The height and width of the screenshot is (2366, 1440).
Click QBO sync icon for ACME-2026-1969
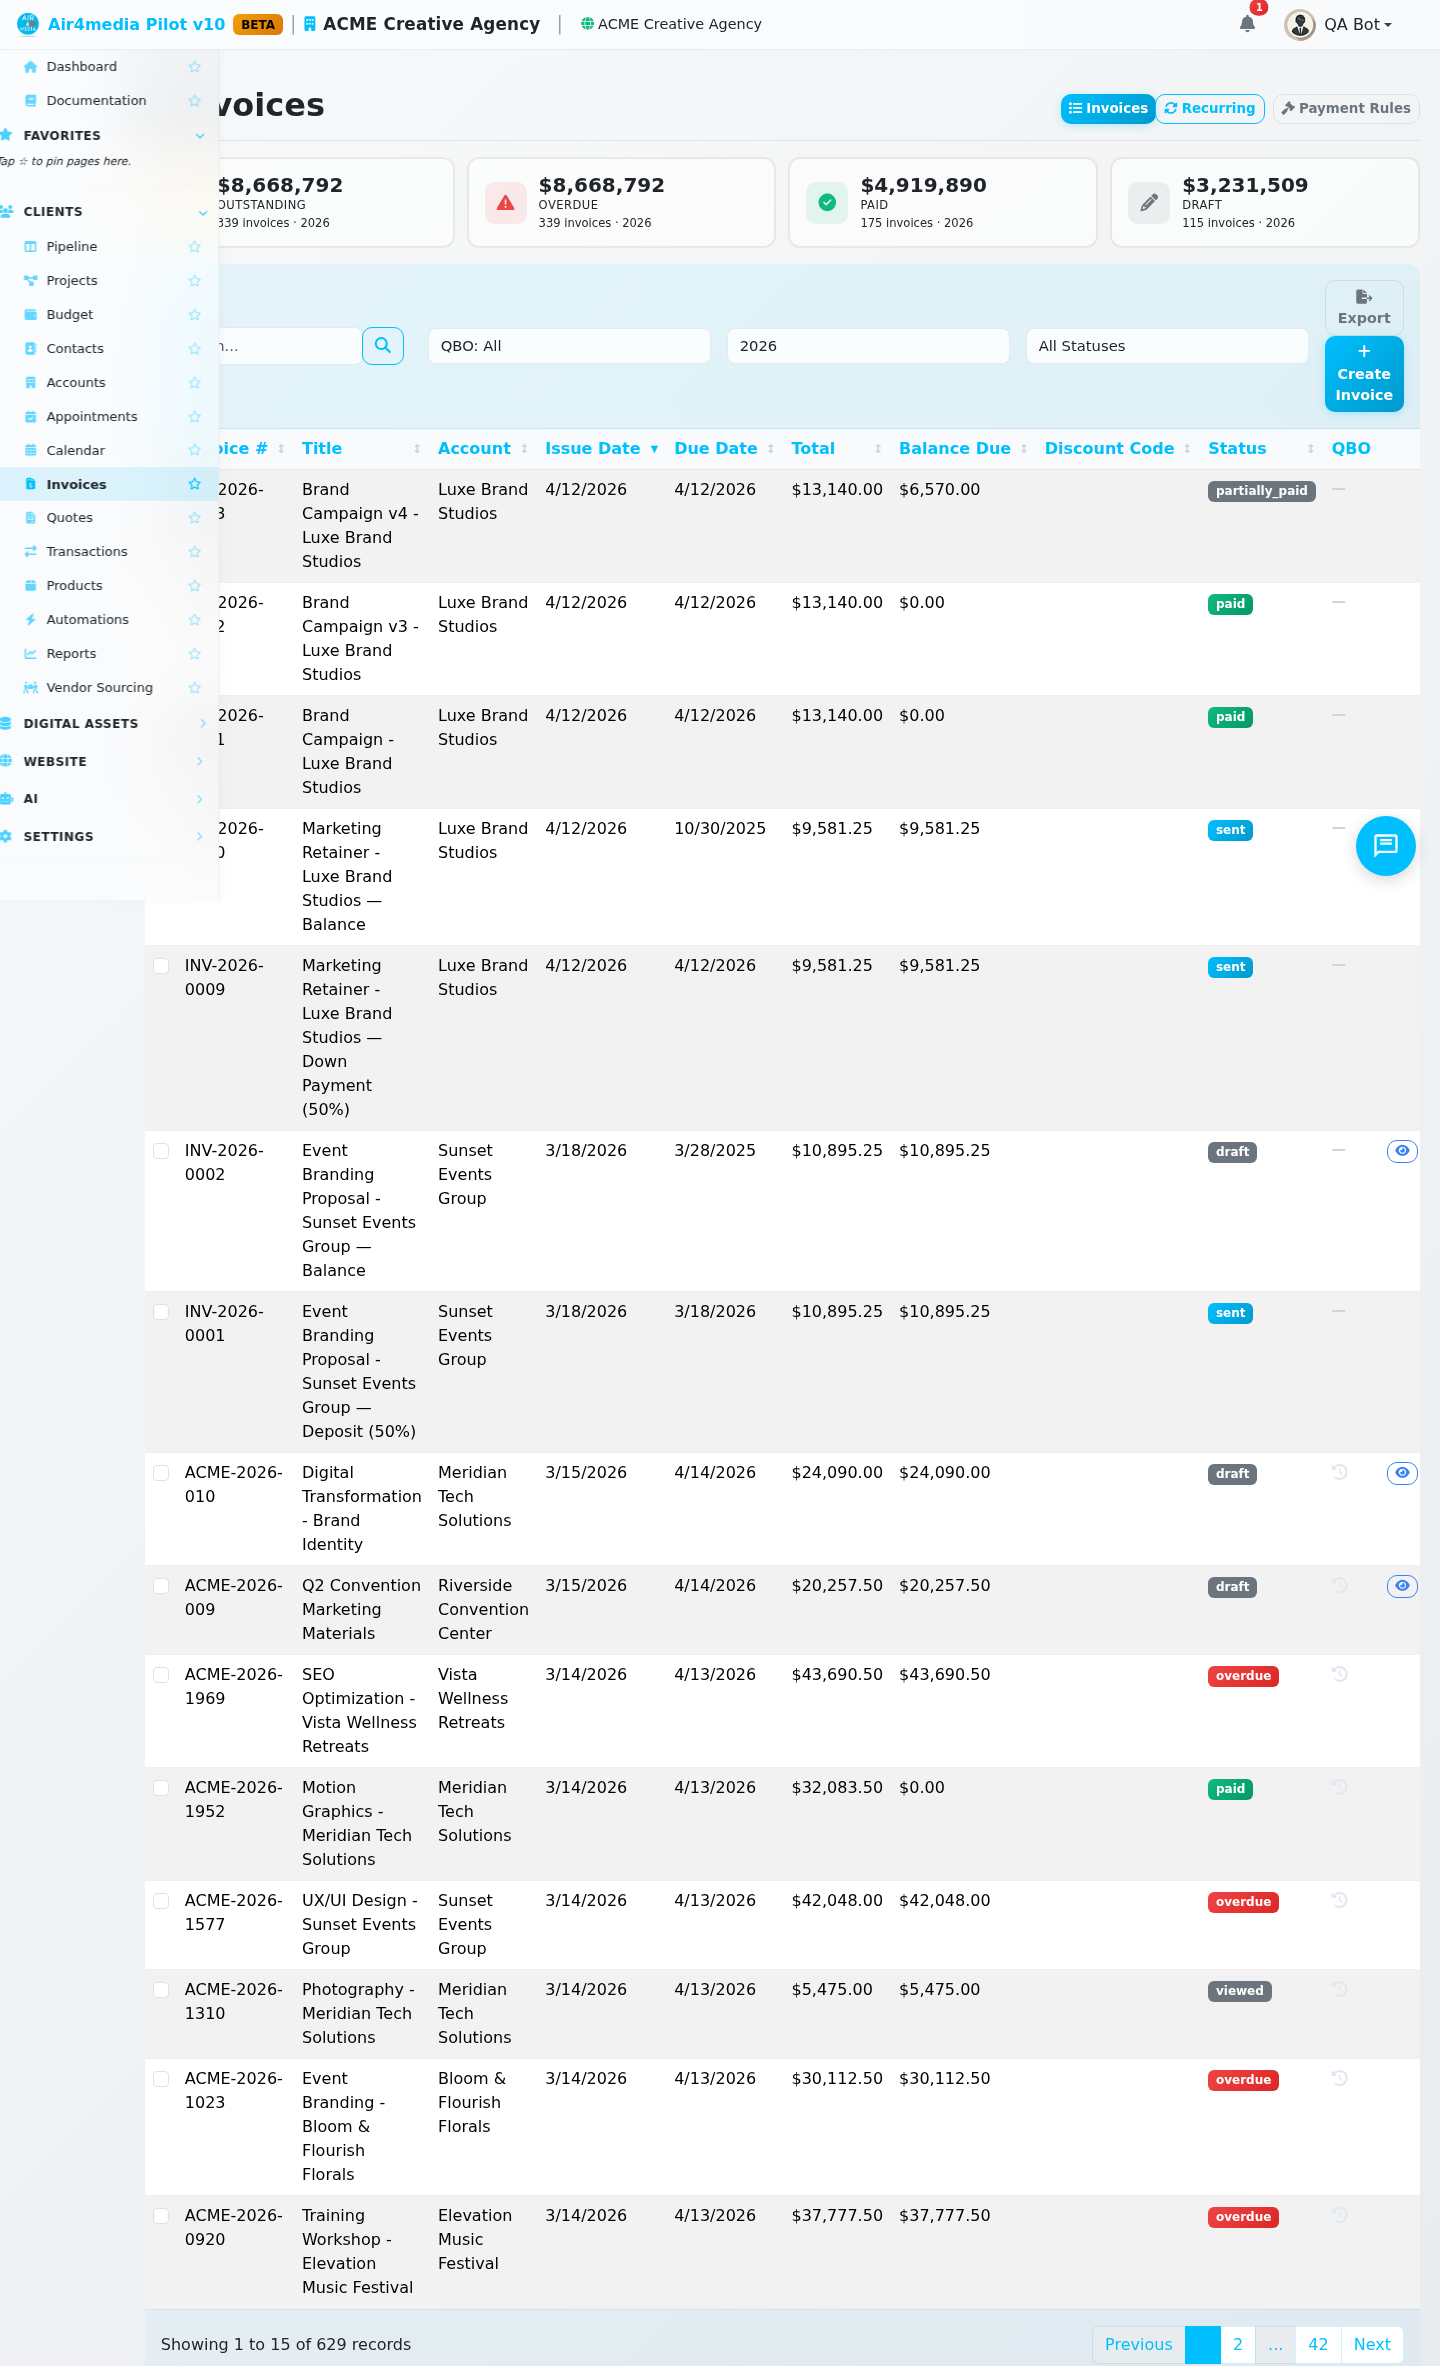pos(1339,1674)
